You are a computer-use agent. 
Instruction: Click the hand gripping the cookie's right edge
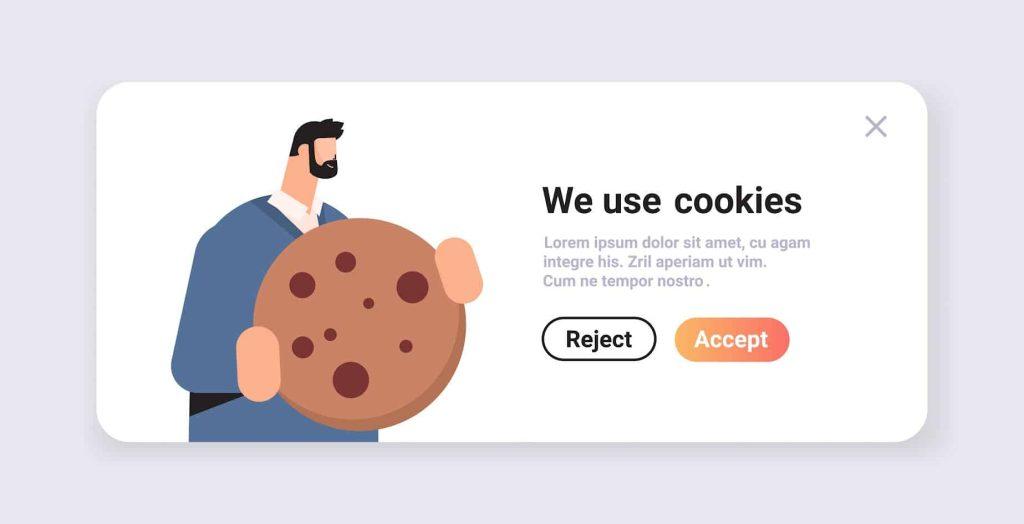[458, 270]
